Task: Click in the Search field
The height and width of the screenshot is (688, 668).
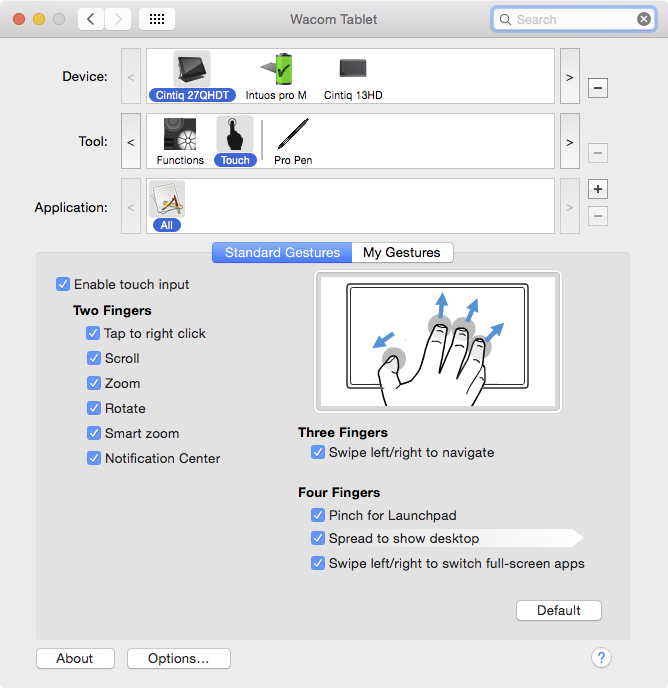Action: click(573, 19)
